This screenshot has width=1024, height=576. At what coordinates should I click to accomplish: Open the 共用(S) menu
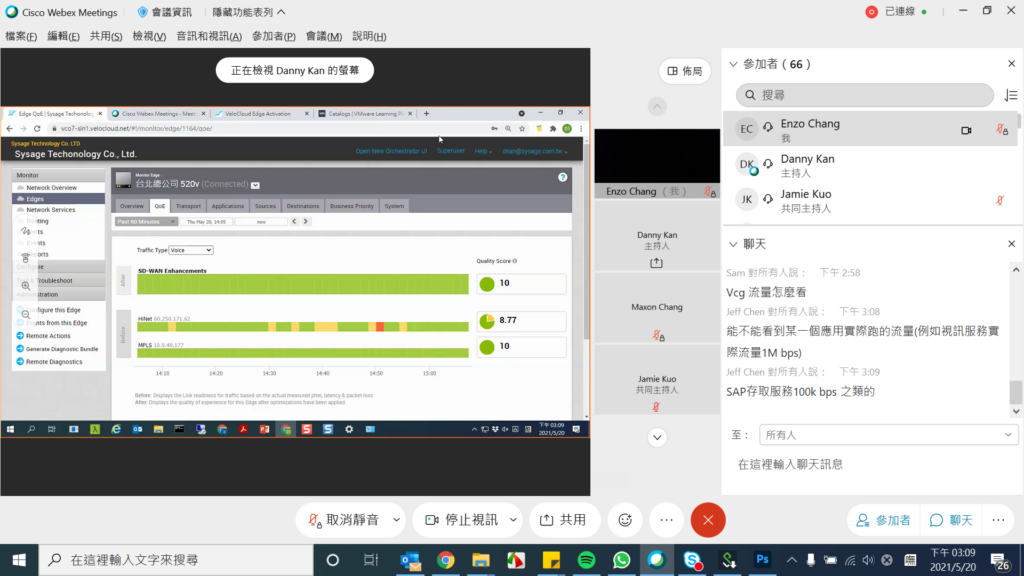click(x=106, y=37)
